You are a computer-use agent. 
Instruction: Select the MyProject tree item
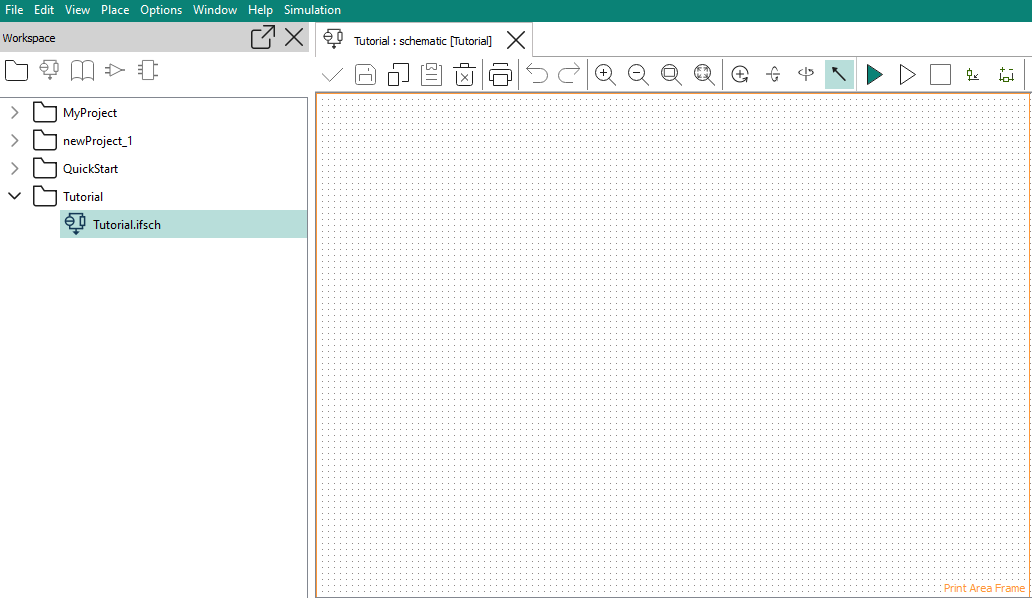pos(90,112)
